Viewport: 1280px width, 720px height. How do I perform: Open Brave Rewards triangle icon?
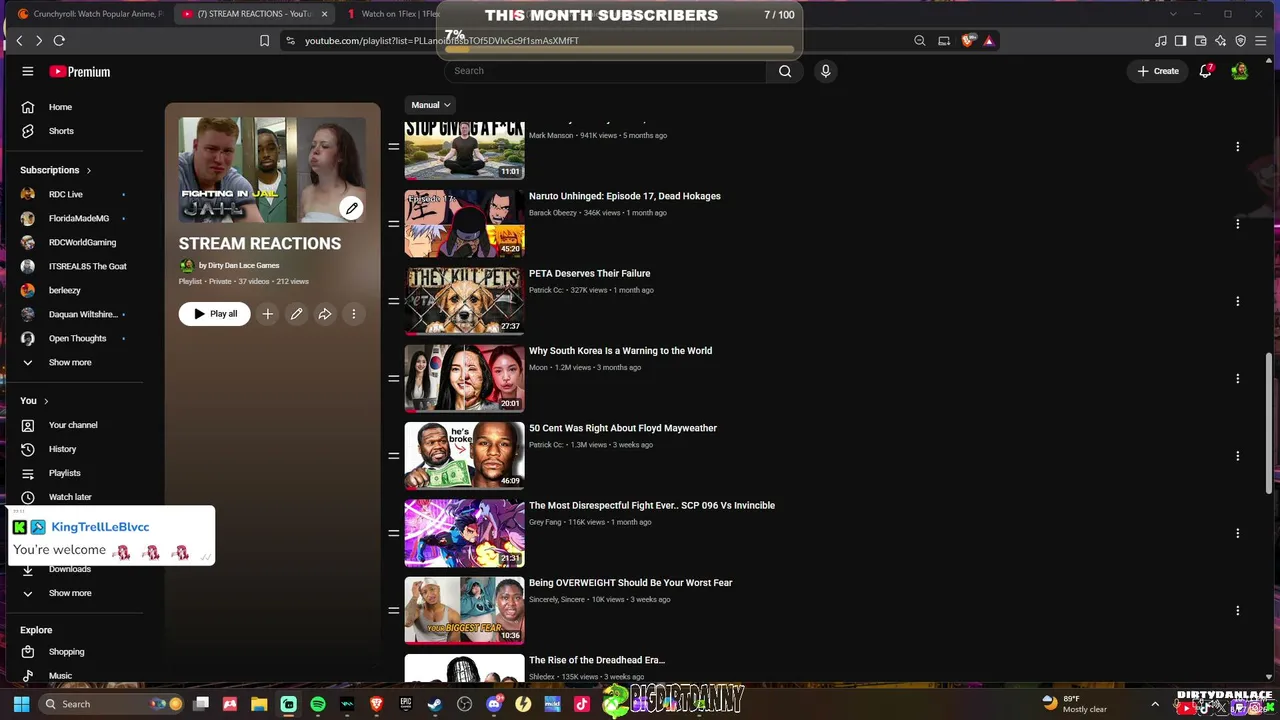(988, 41)
